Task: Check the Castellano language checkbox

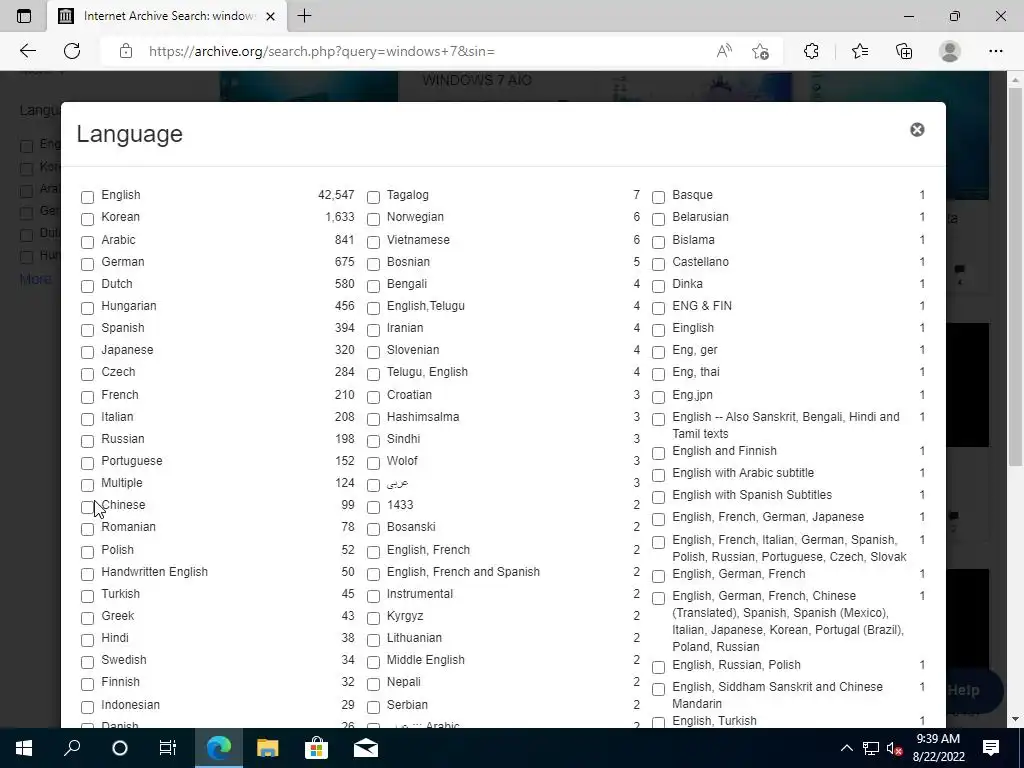Action: coord(658,264)
